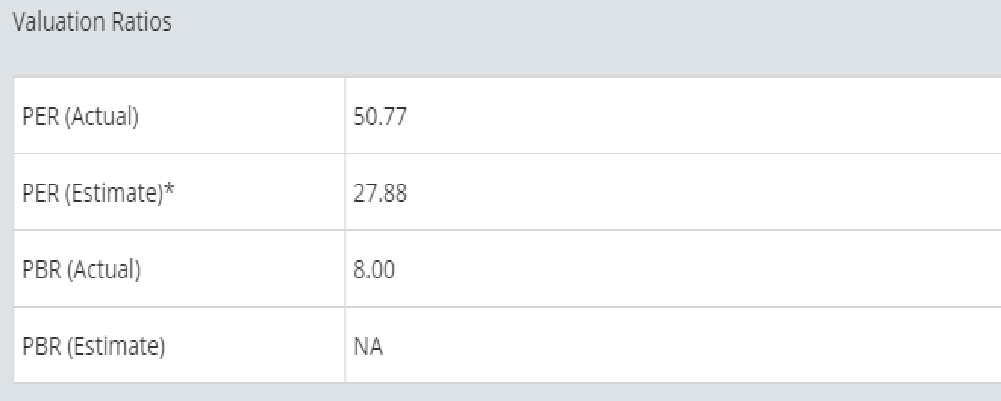Select the PBR (Actual) label
1001x401 pixels.
coord(81,269)
